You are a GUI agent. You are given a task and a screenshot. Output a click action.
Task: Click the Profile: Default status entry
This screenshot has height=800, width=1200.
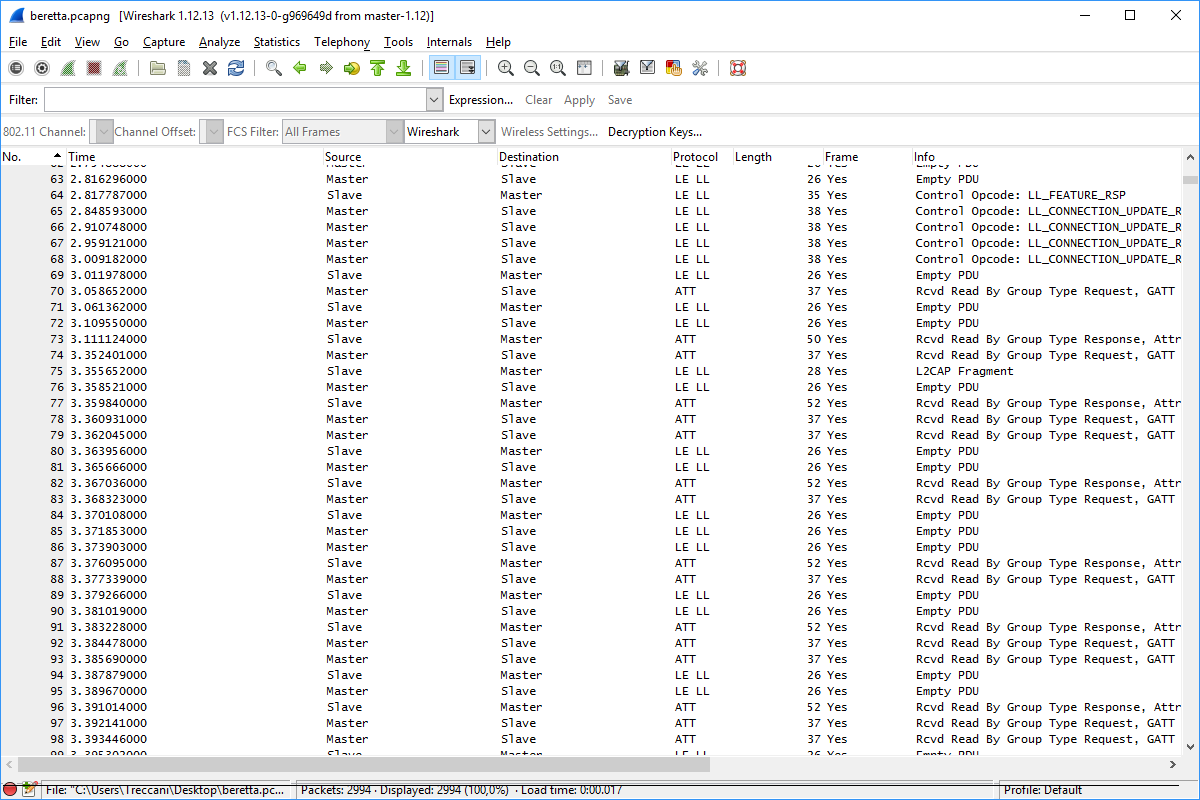(x=1043, y=790)
